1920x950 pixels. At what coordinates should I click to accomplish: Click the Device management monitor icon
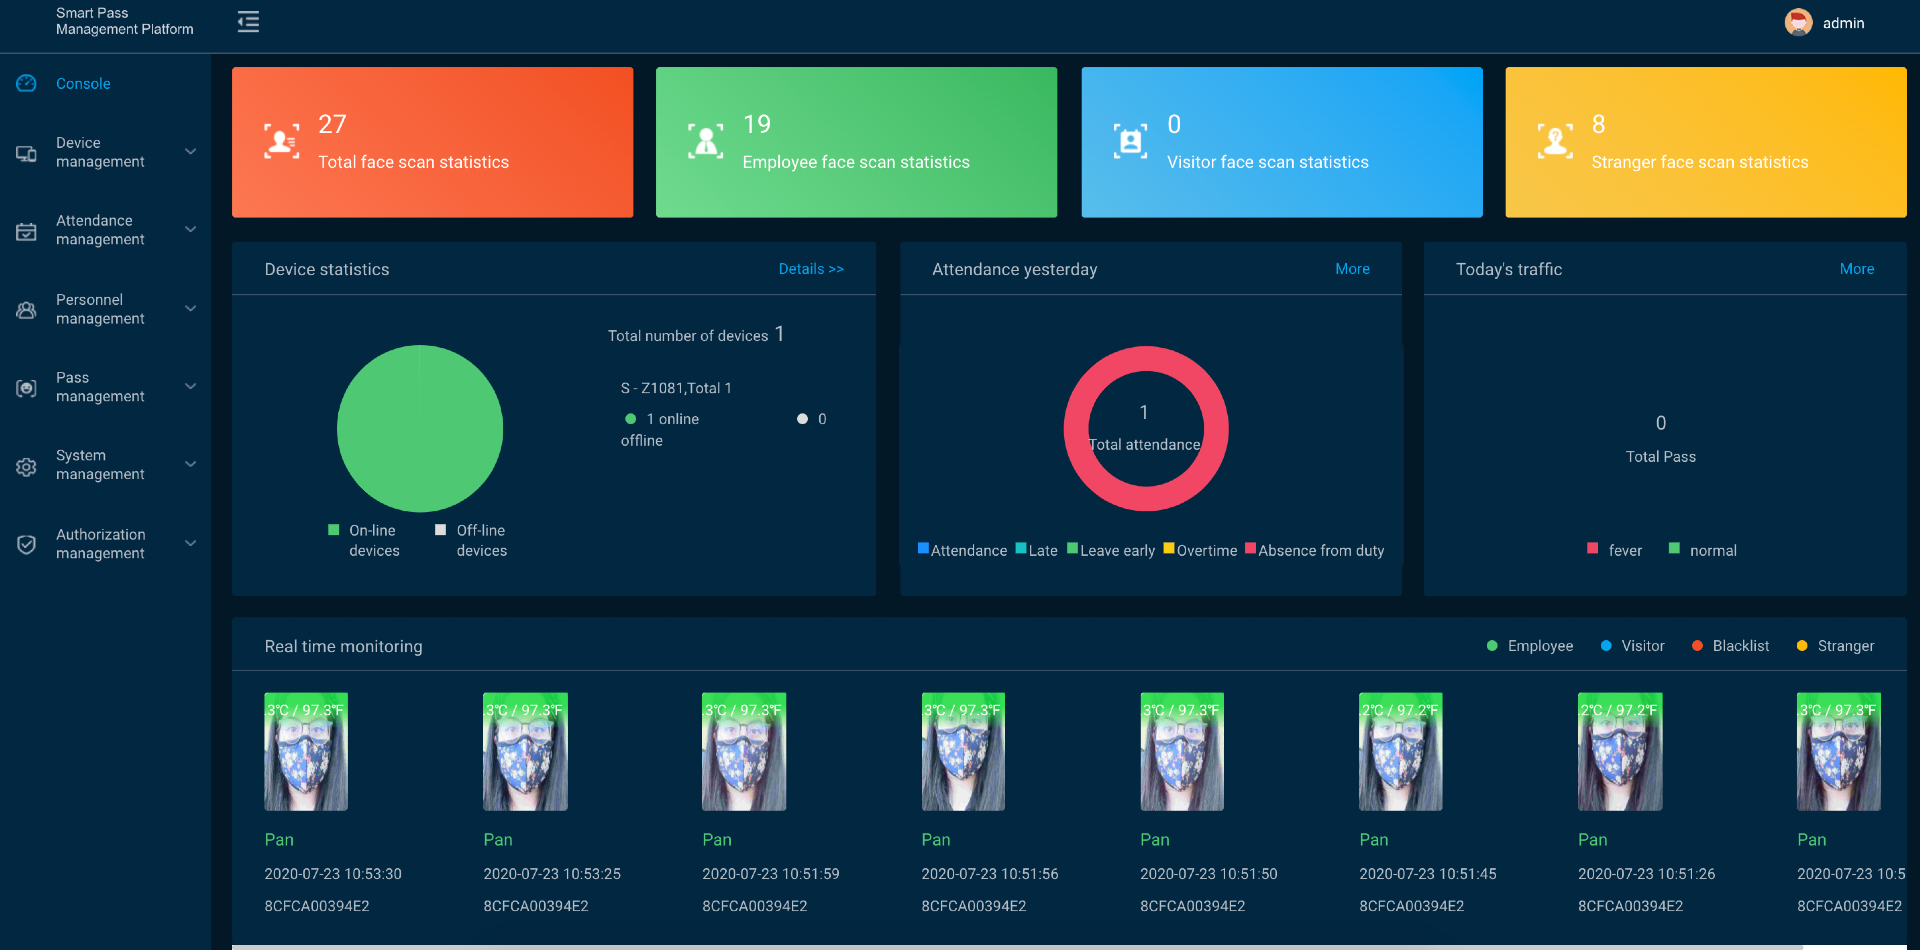27,153
